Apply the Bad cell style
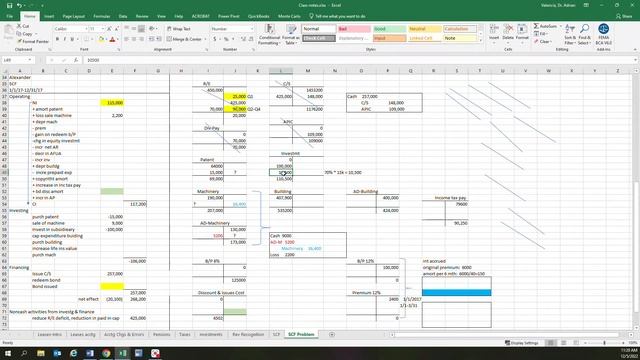Viewport: 640px width, 360px height. tap(354, 29)
